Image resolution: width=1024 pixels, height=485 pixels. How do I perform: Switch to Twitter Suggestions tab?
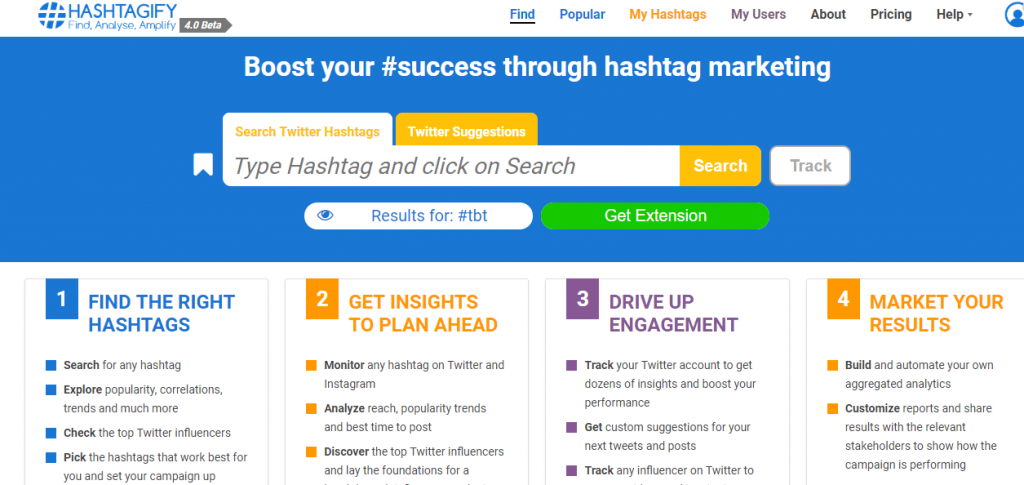pos(467,130)
